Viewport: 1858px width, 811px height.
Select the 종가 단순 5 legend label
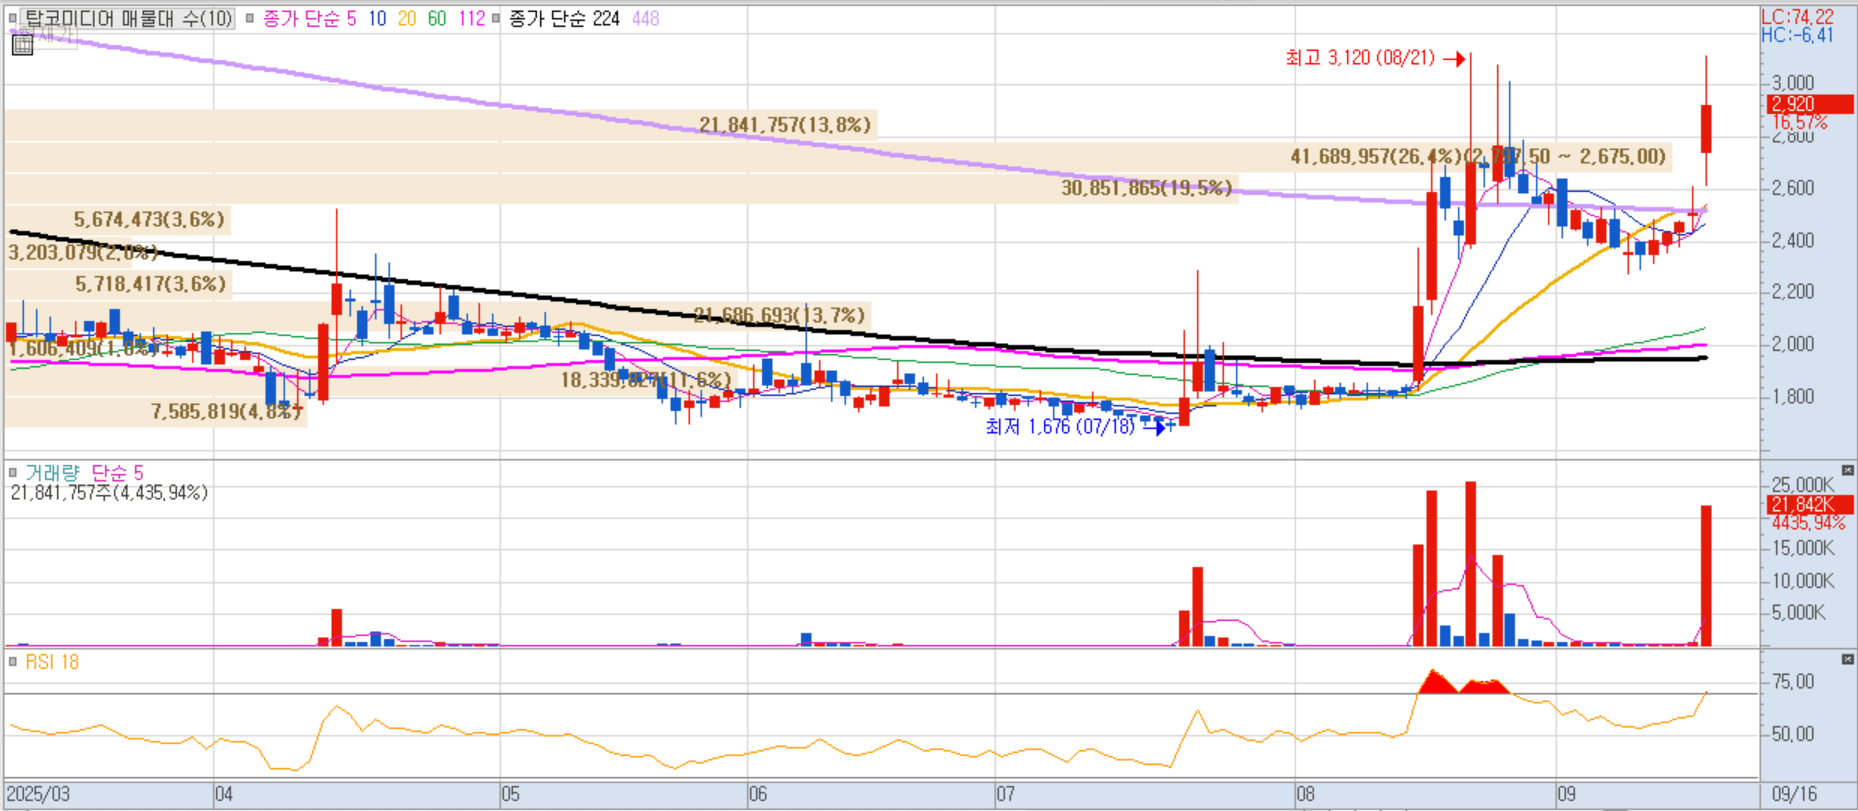(x=309, y=18)
